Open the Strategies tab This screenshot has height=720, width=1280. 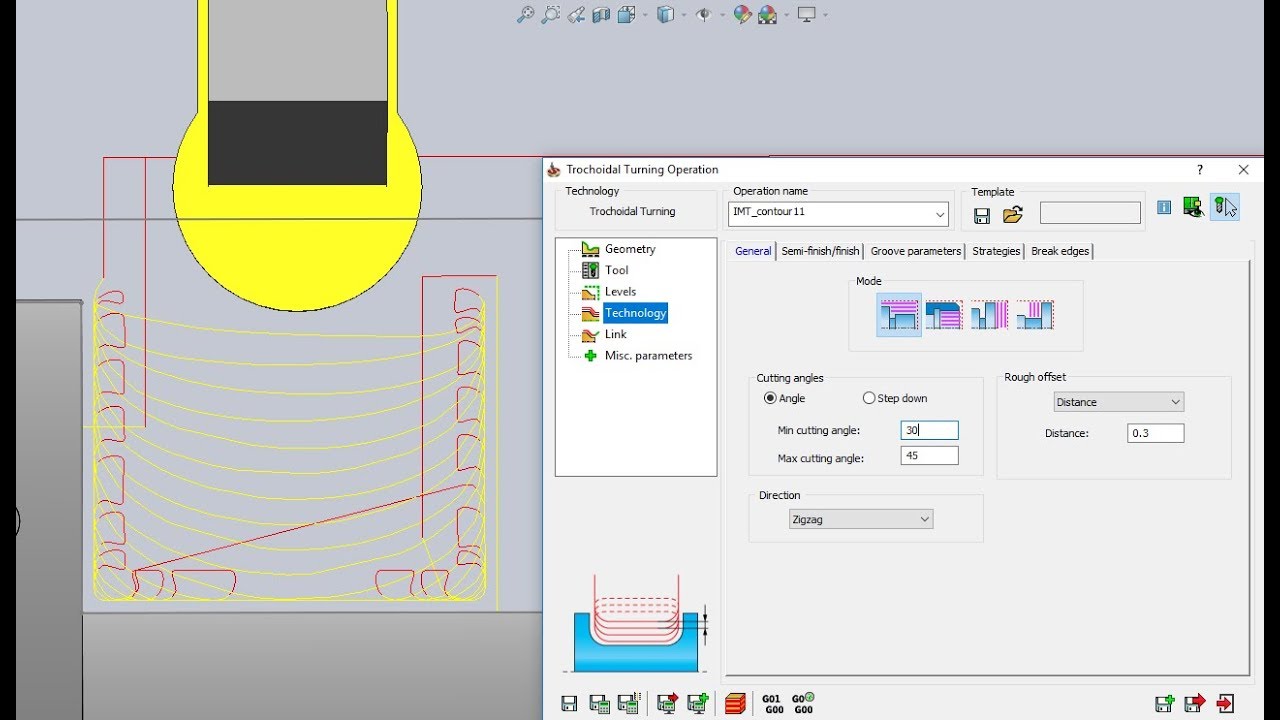point(996,251)
